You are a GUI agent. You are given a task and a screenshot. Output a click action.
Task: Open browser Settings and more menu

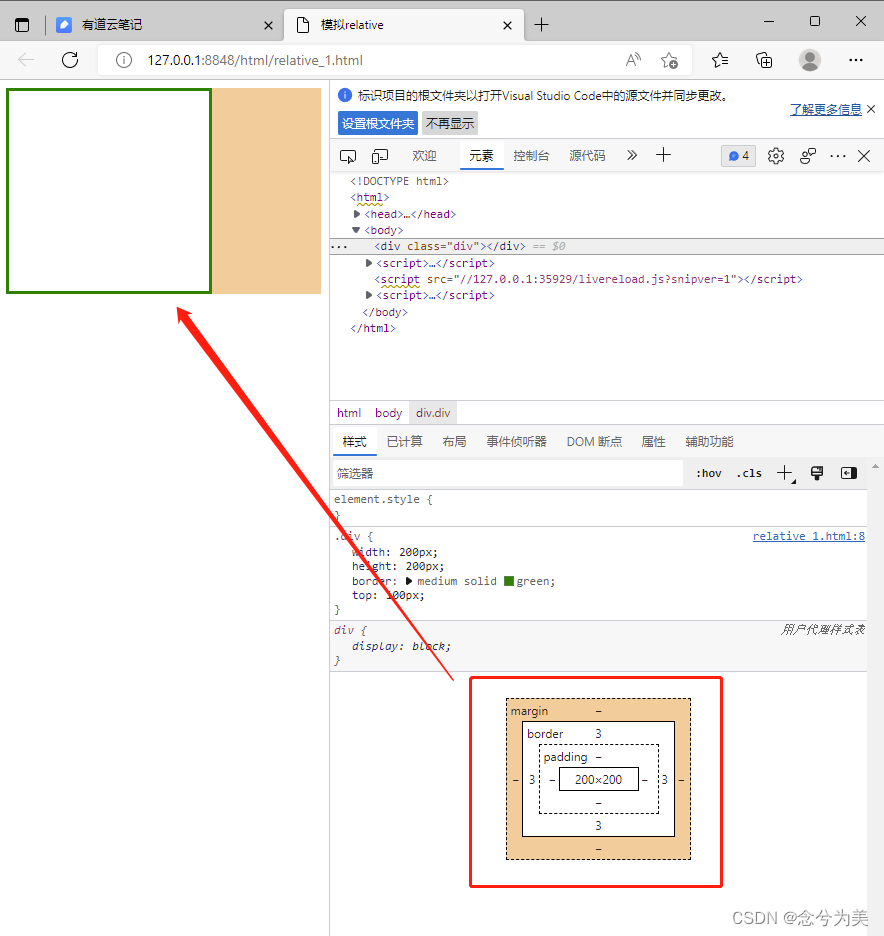tap(856, 60)
